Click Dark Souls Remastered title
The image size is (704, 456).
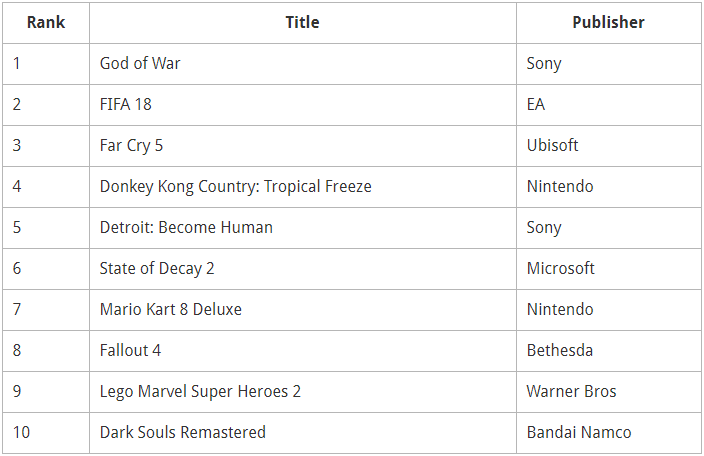(x=183, y=433)
